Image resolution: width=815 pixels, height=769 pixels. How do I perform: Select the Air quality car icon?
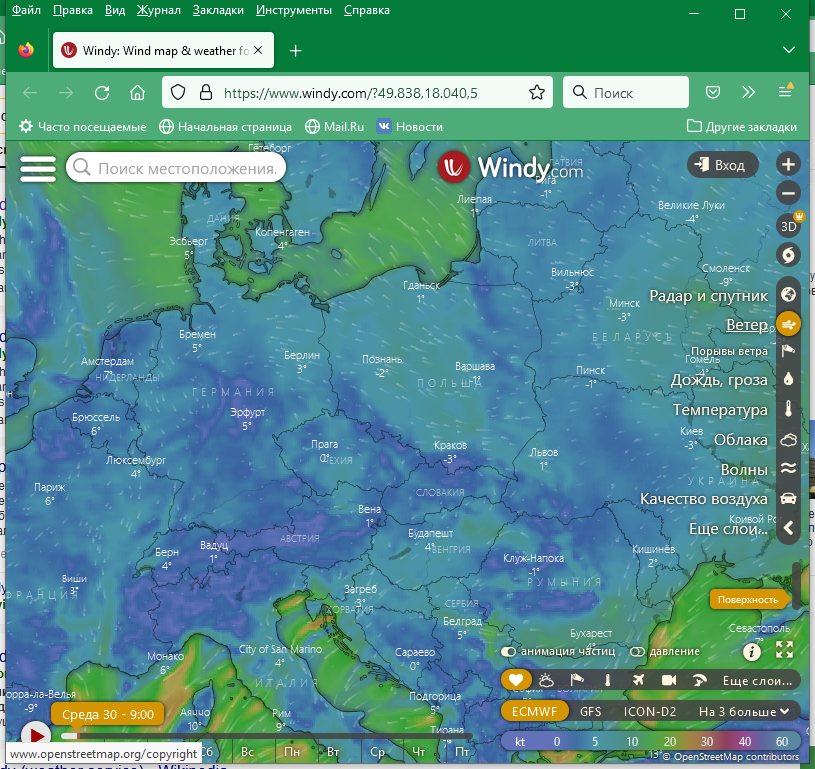point(788,499)
